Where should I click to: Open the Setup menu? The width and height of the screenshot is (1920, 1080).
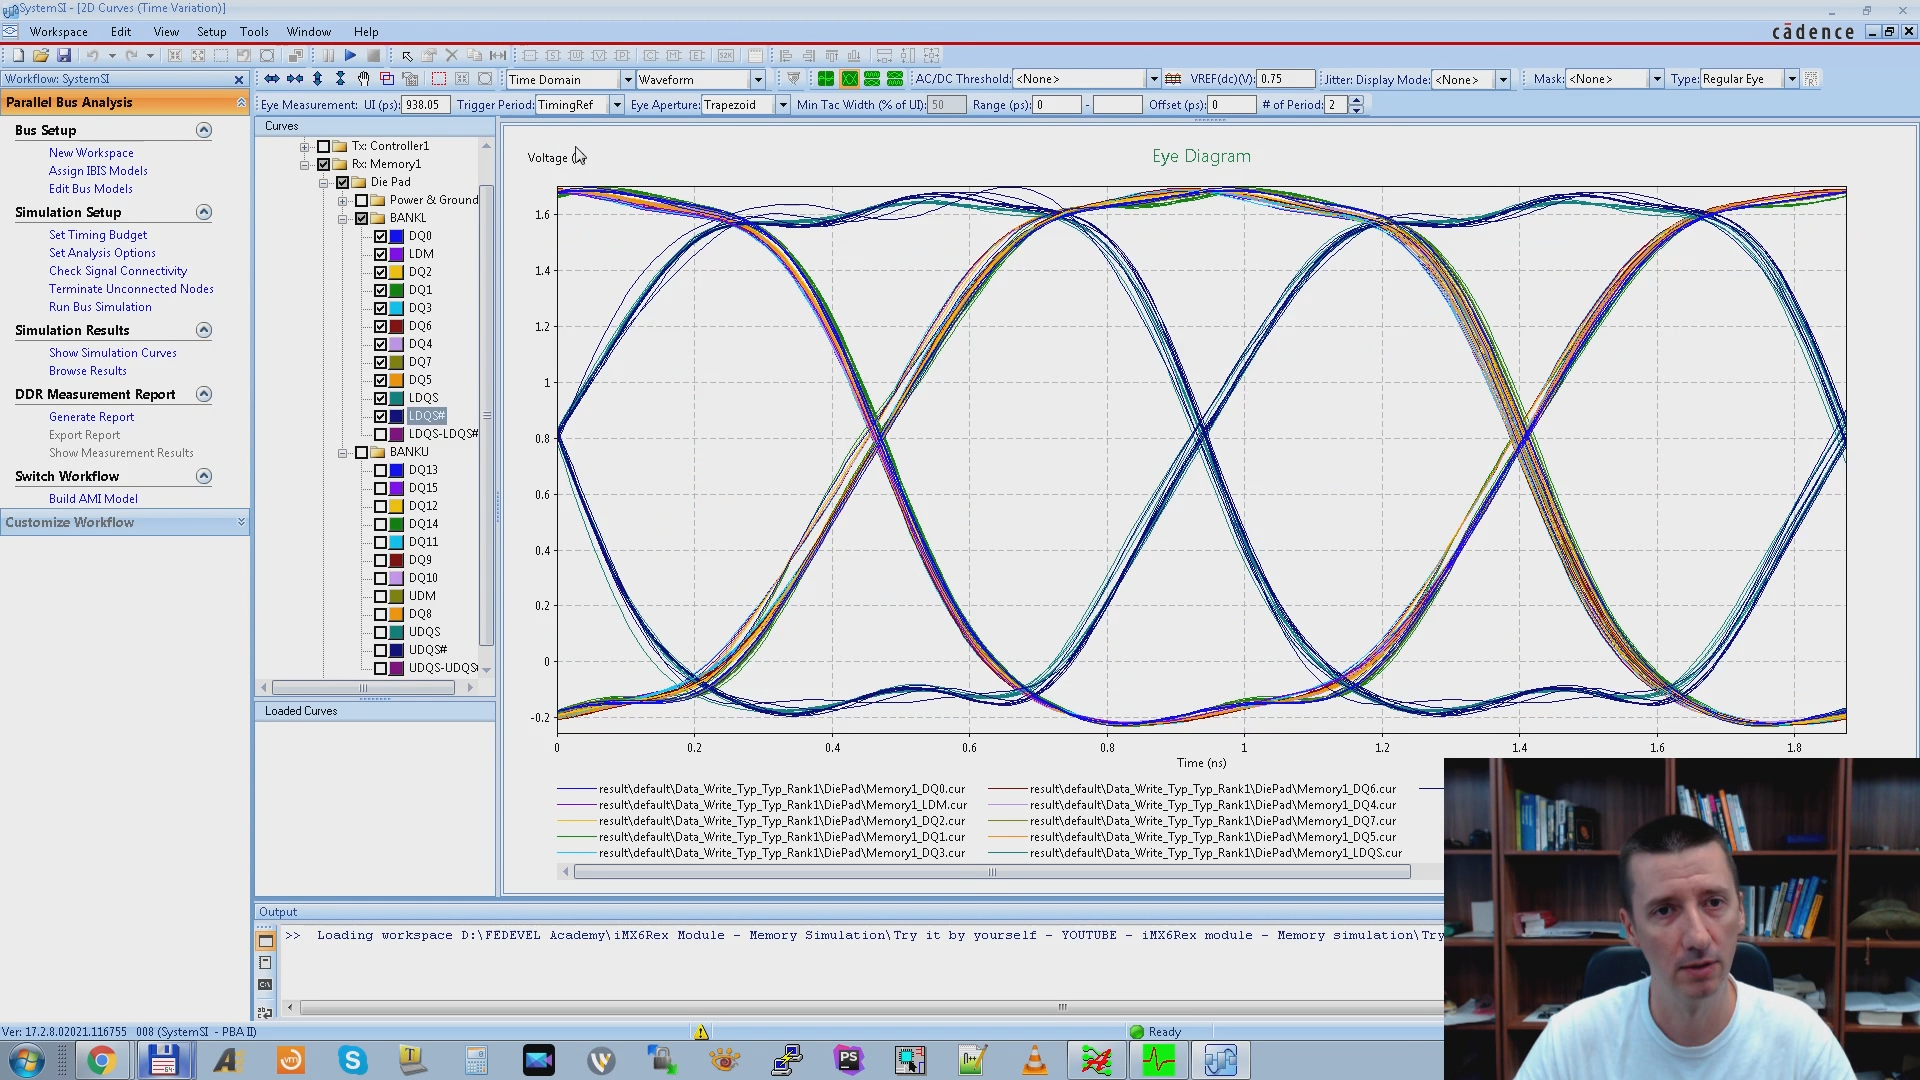(x=211, y=32)
